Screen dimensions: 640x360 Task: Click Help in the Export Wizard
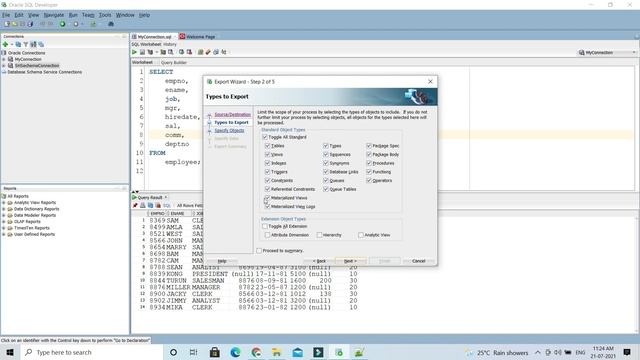[x=222, y=261]
